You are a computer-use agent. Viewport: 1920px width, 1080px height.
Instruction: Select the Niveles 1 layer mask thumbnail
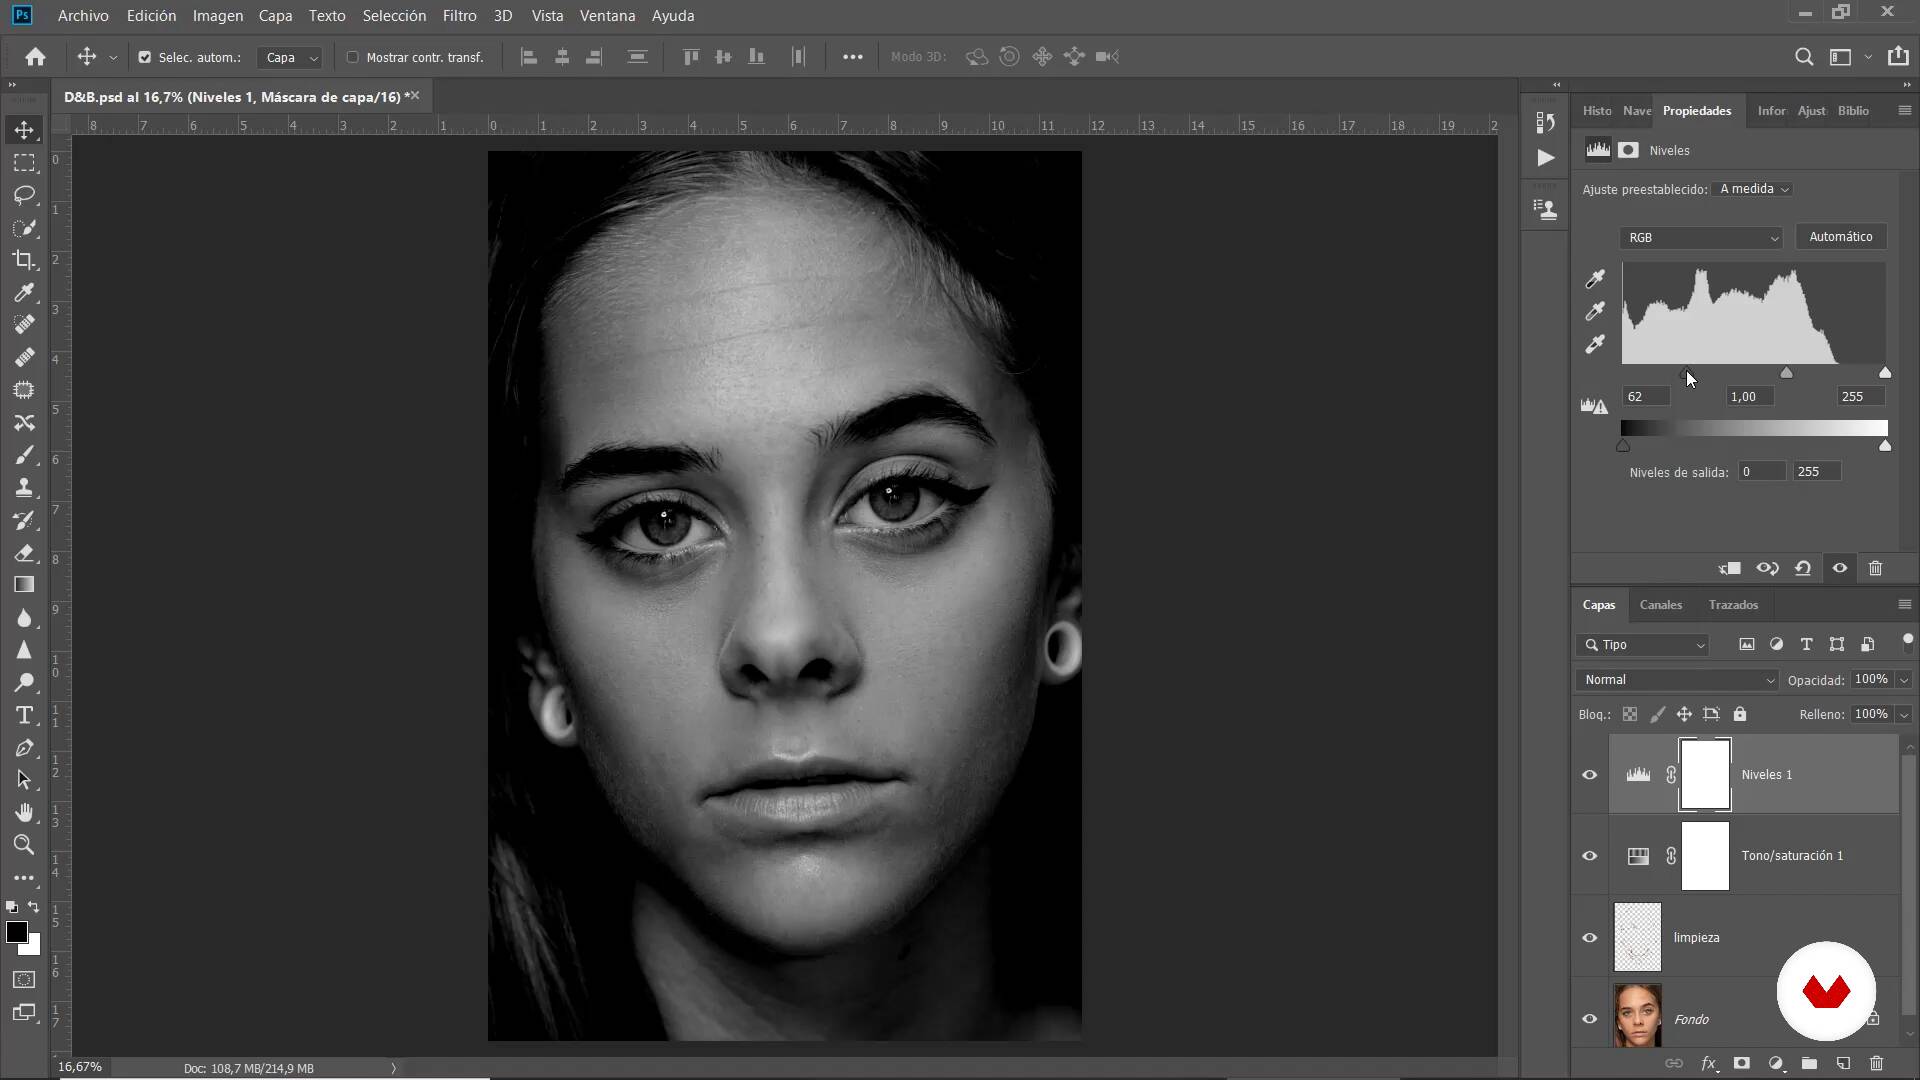[x=1705, y=775]
